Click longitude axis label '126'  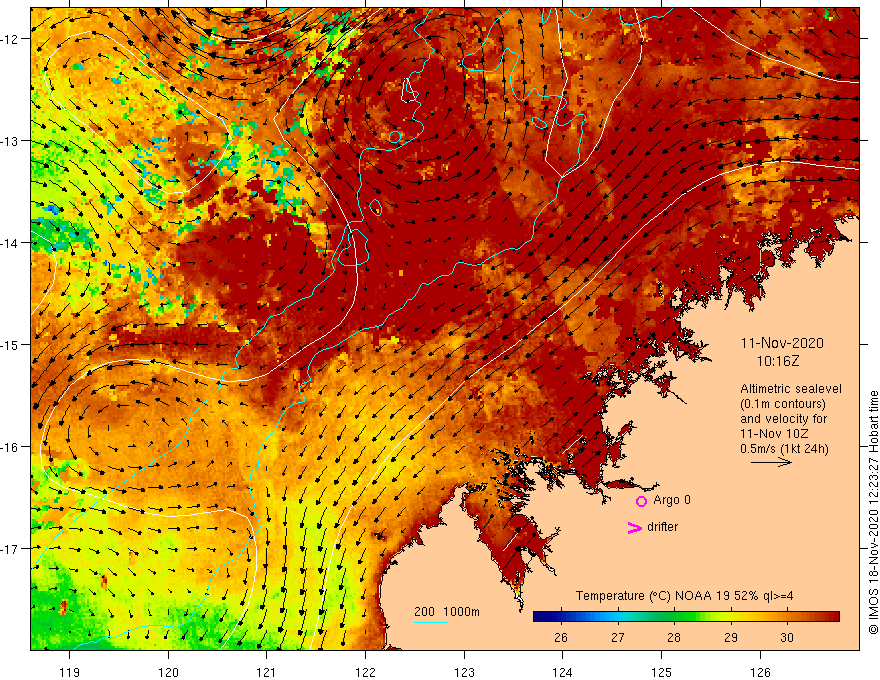[x=760, y=672]
